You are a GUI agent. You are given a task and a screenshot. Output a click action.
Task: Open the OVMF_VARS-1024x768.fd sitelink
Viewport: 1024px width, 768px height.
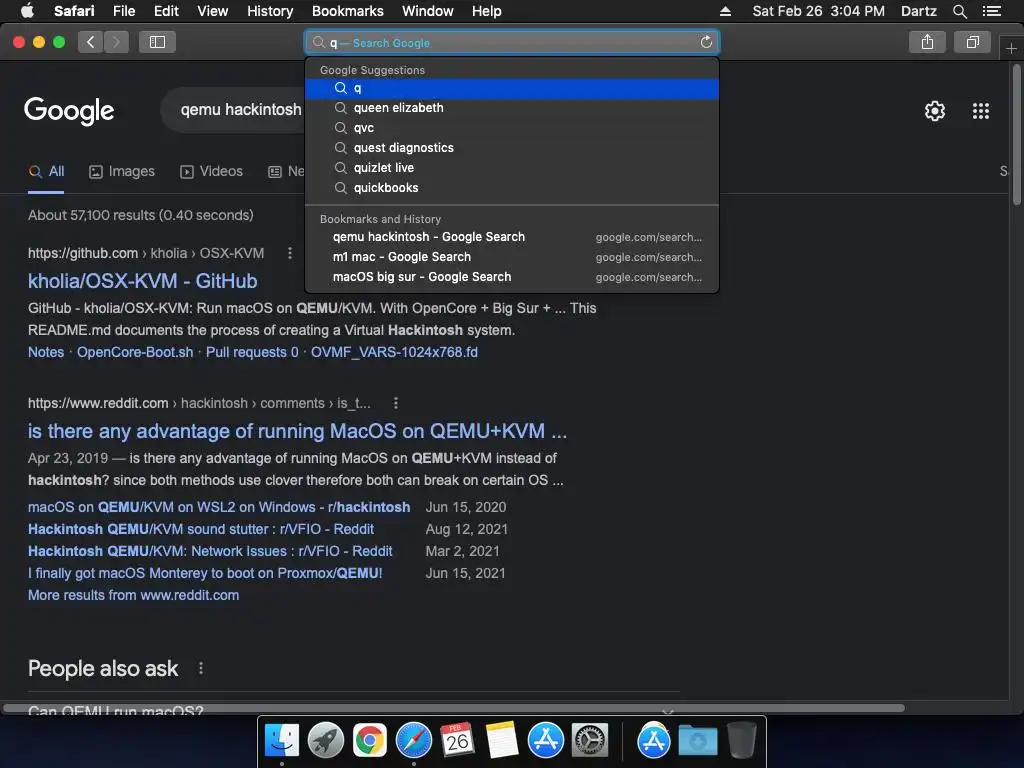[x=394, y=353]
